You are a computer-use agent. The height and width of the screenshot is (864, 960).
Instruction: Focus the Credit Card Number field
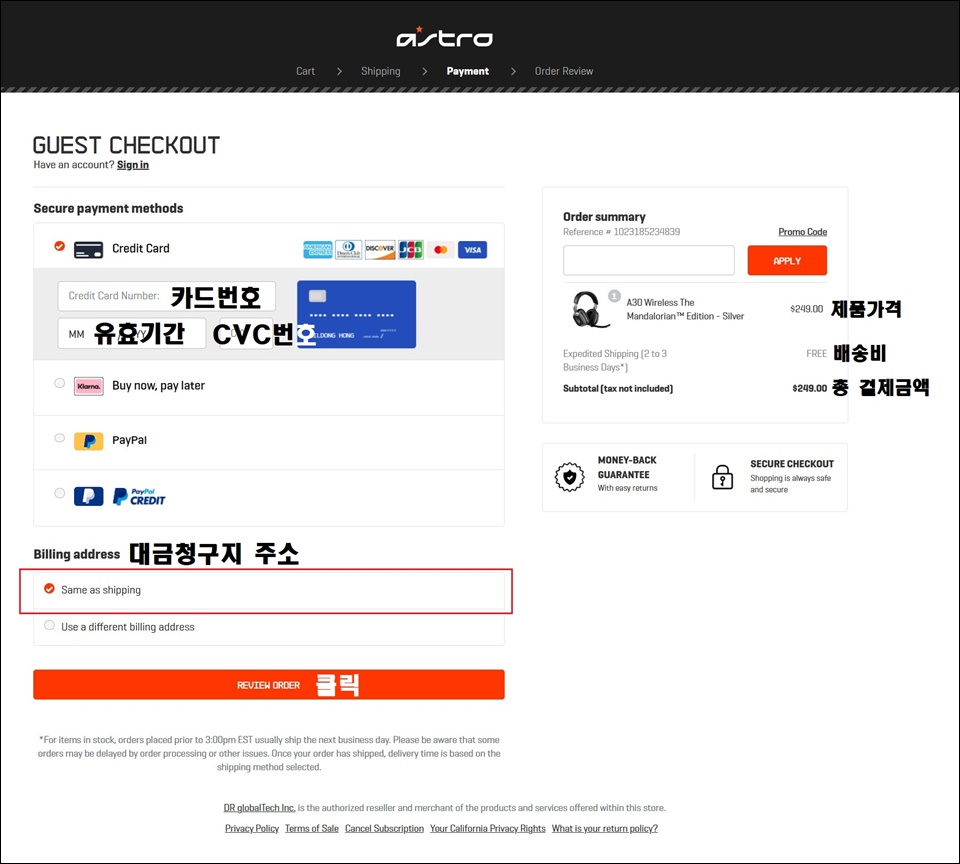(167, 296)
